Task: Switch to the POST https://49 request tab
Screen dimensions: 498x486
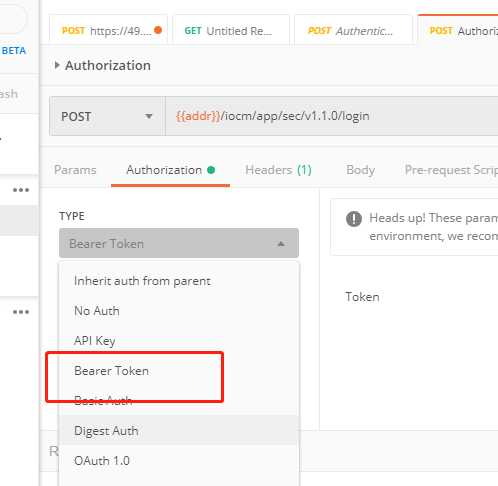Action: pos(108,30)
